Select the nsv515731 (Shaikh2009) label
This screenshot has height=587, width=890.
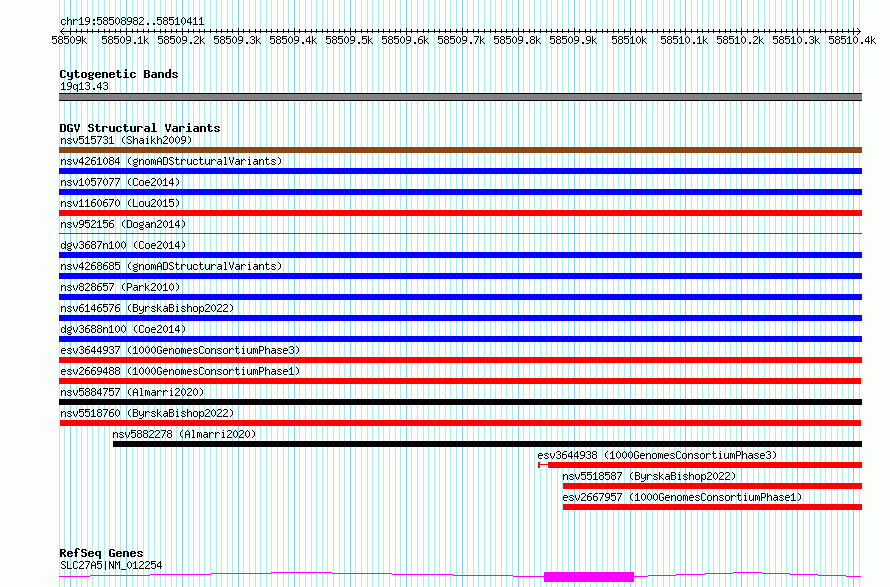click(126, 140)
